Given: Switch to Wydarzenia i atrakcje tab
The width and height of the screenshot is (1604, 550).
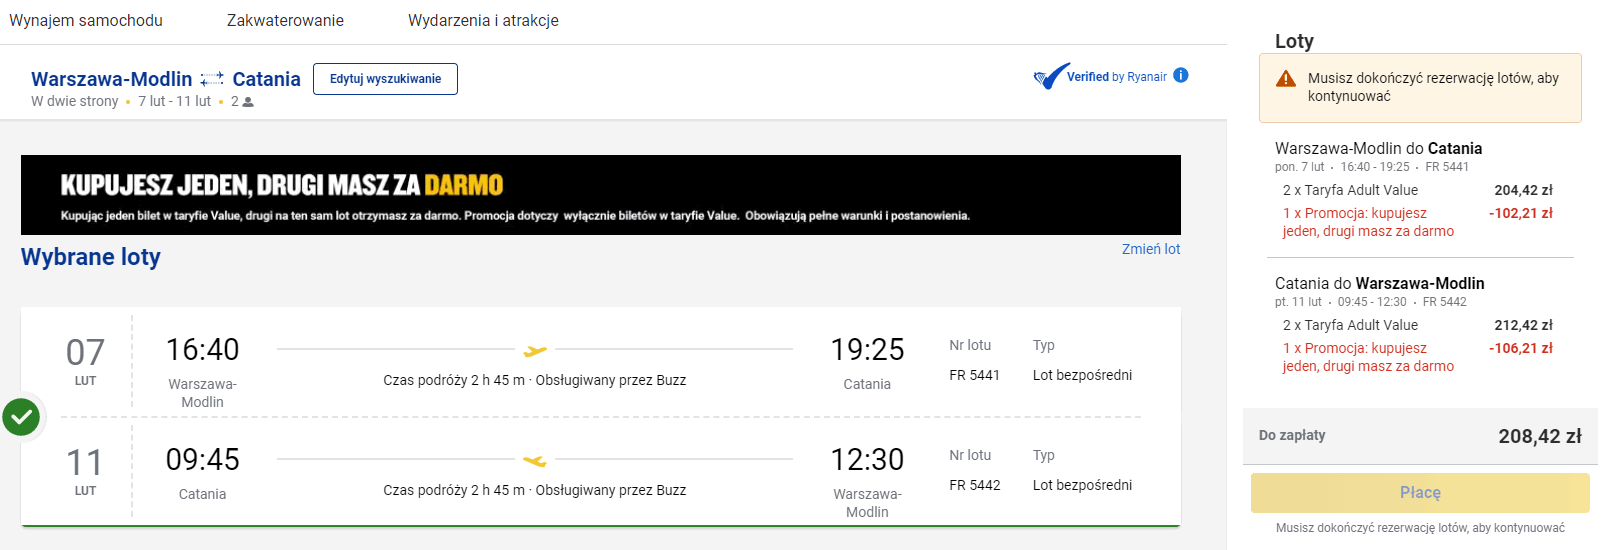Looking at the screenshot, I should click(x=483, y=20).
